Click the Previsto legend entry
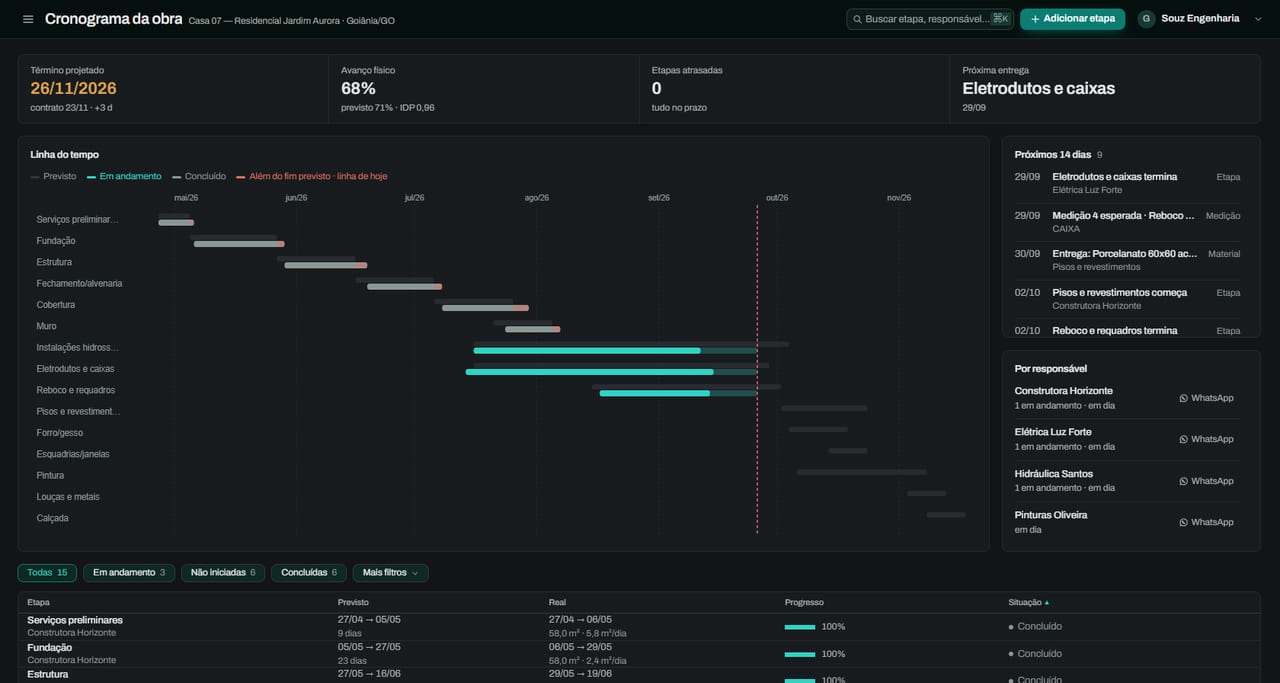1280x683 pixels. pos(53,176)
